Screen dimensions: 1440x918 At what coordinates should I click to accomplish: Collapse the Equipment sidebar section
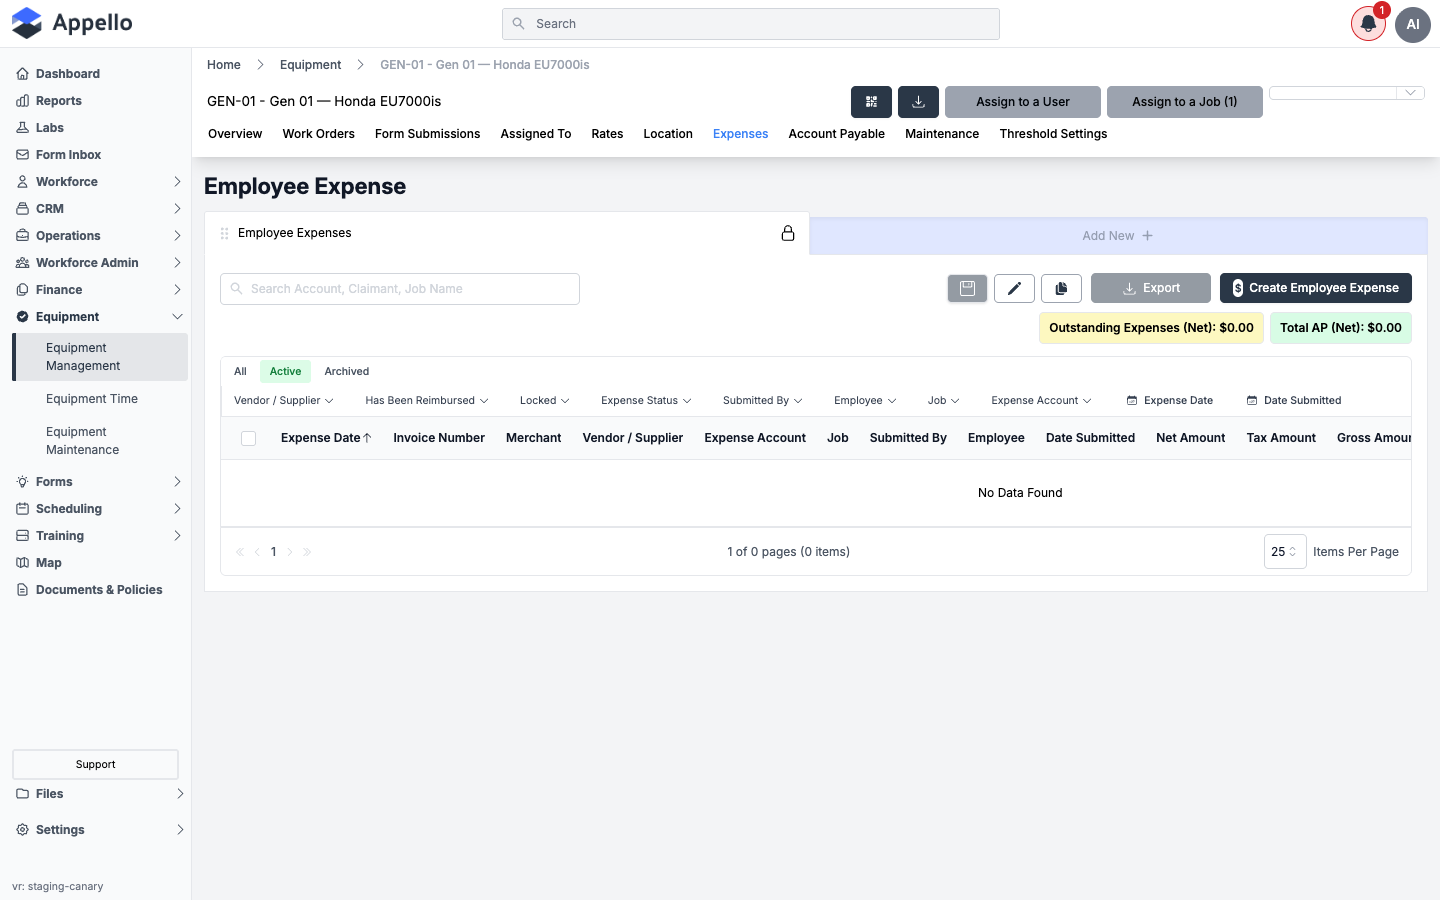coord(177,317)
